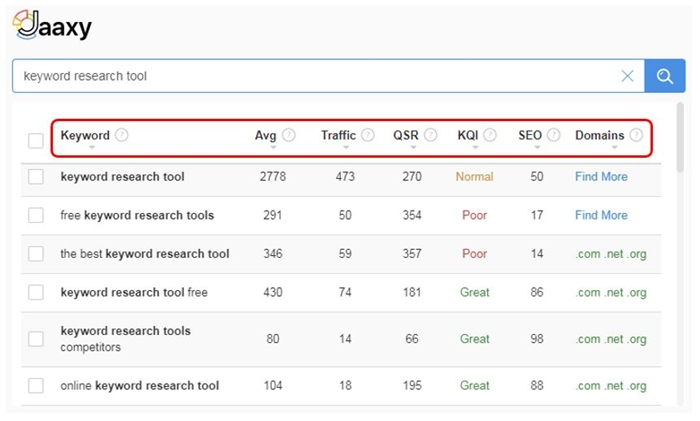The width and height of the screenshot is (700, 421).
Task: Open help icon next to SEO header
Action: click(x=554, y=135)
